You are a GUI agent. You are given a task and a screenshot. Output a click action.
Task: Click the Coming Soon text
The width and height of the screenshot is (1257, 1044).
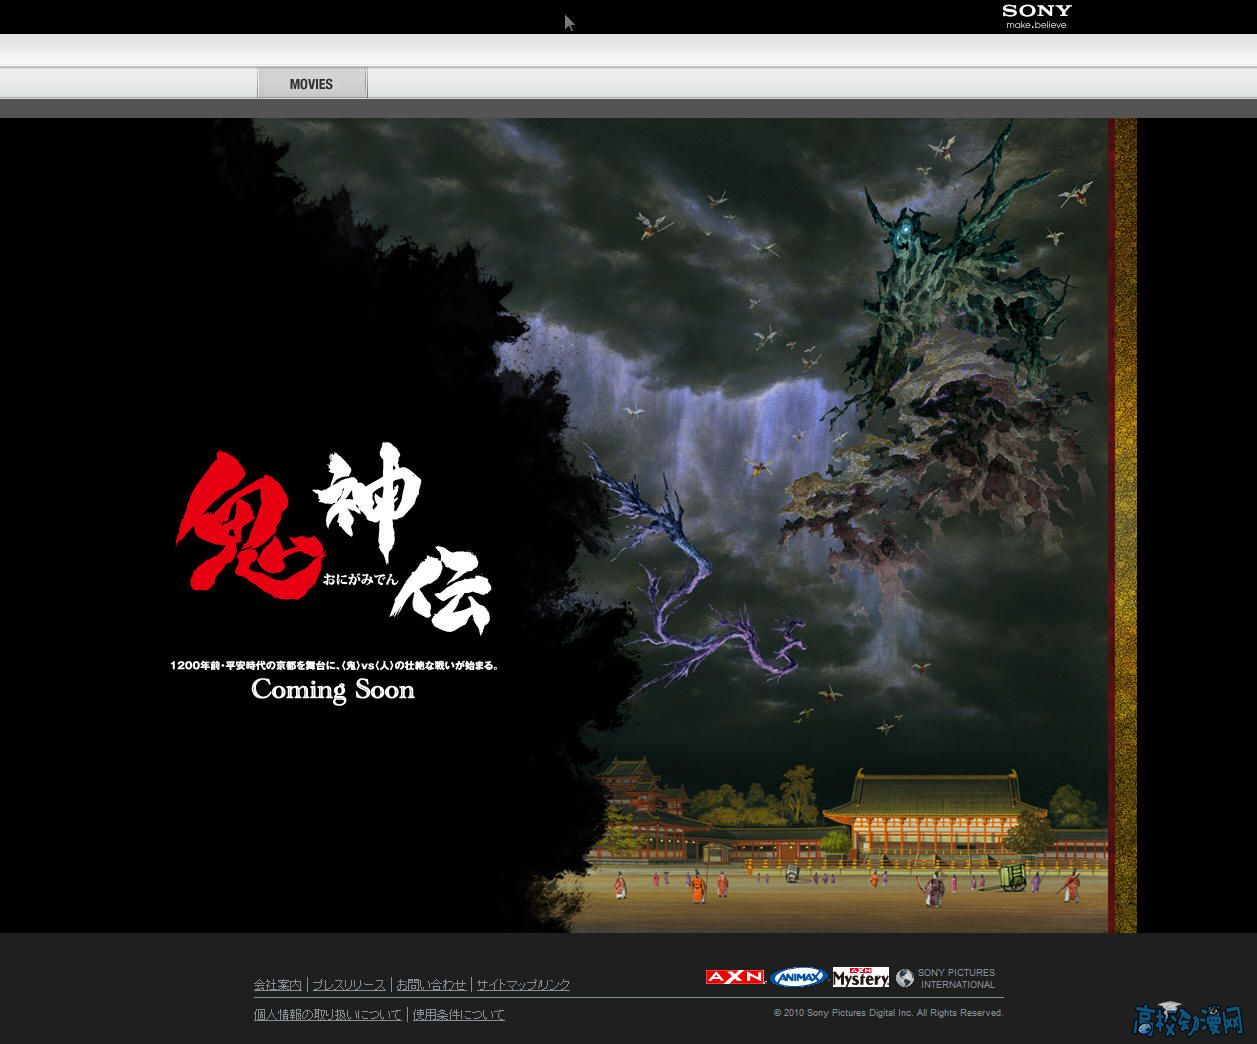(333, 690)
